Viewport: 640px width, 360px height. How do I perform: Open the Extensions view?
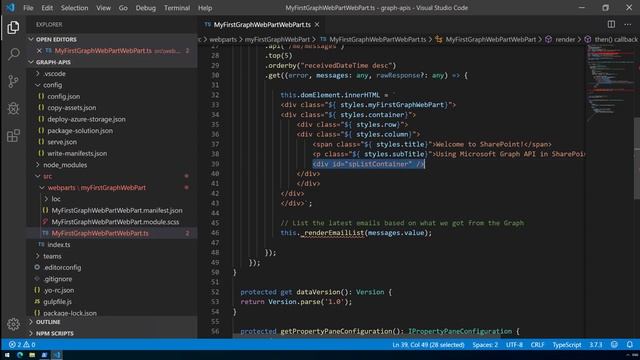pos(13,136)
